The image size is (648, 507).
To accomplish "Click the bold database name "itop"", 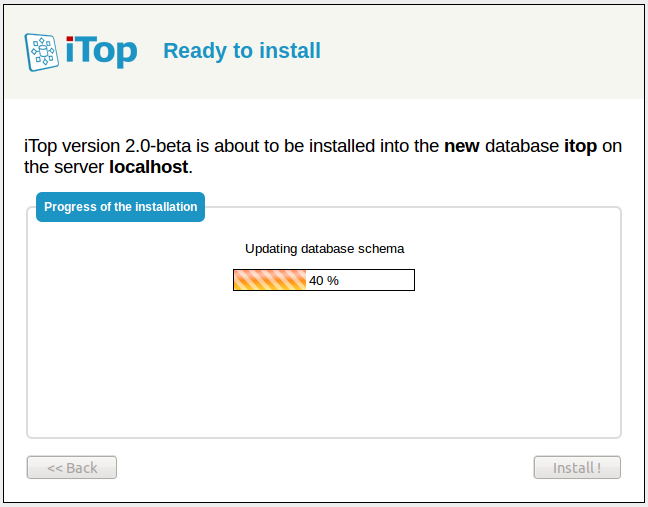I will 580,146.
